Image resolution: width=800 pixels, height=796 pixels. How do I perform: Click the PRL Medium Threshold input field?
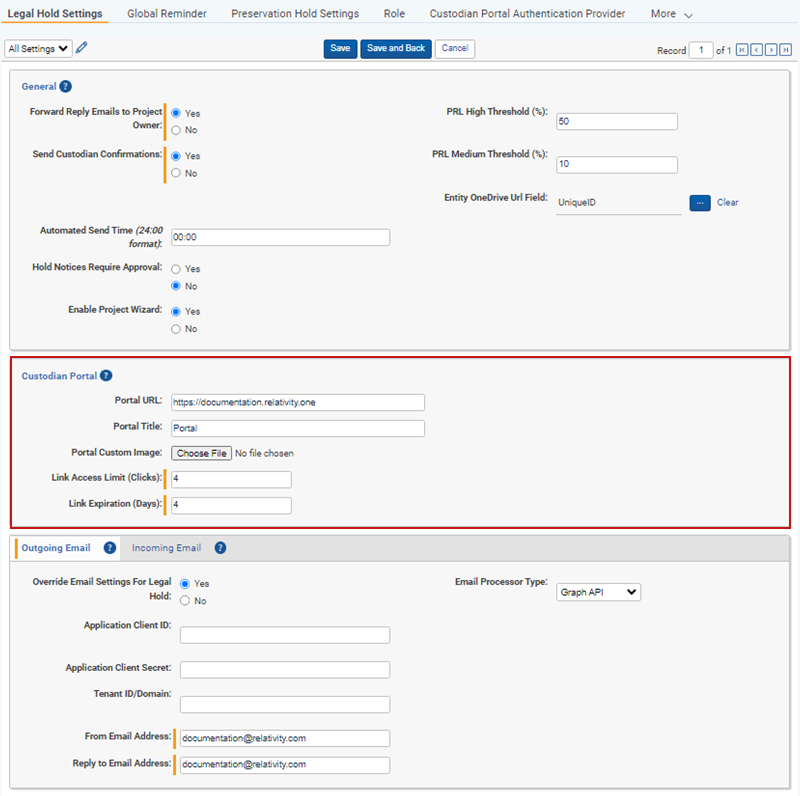coord(617,164)
